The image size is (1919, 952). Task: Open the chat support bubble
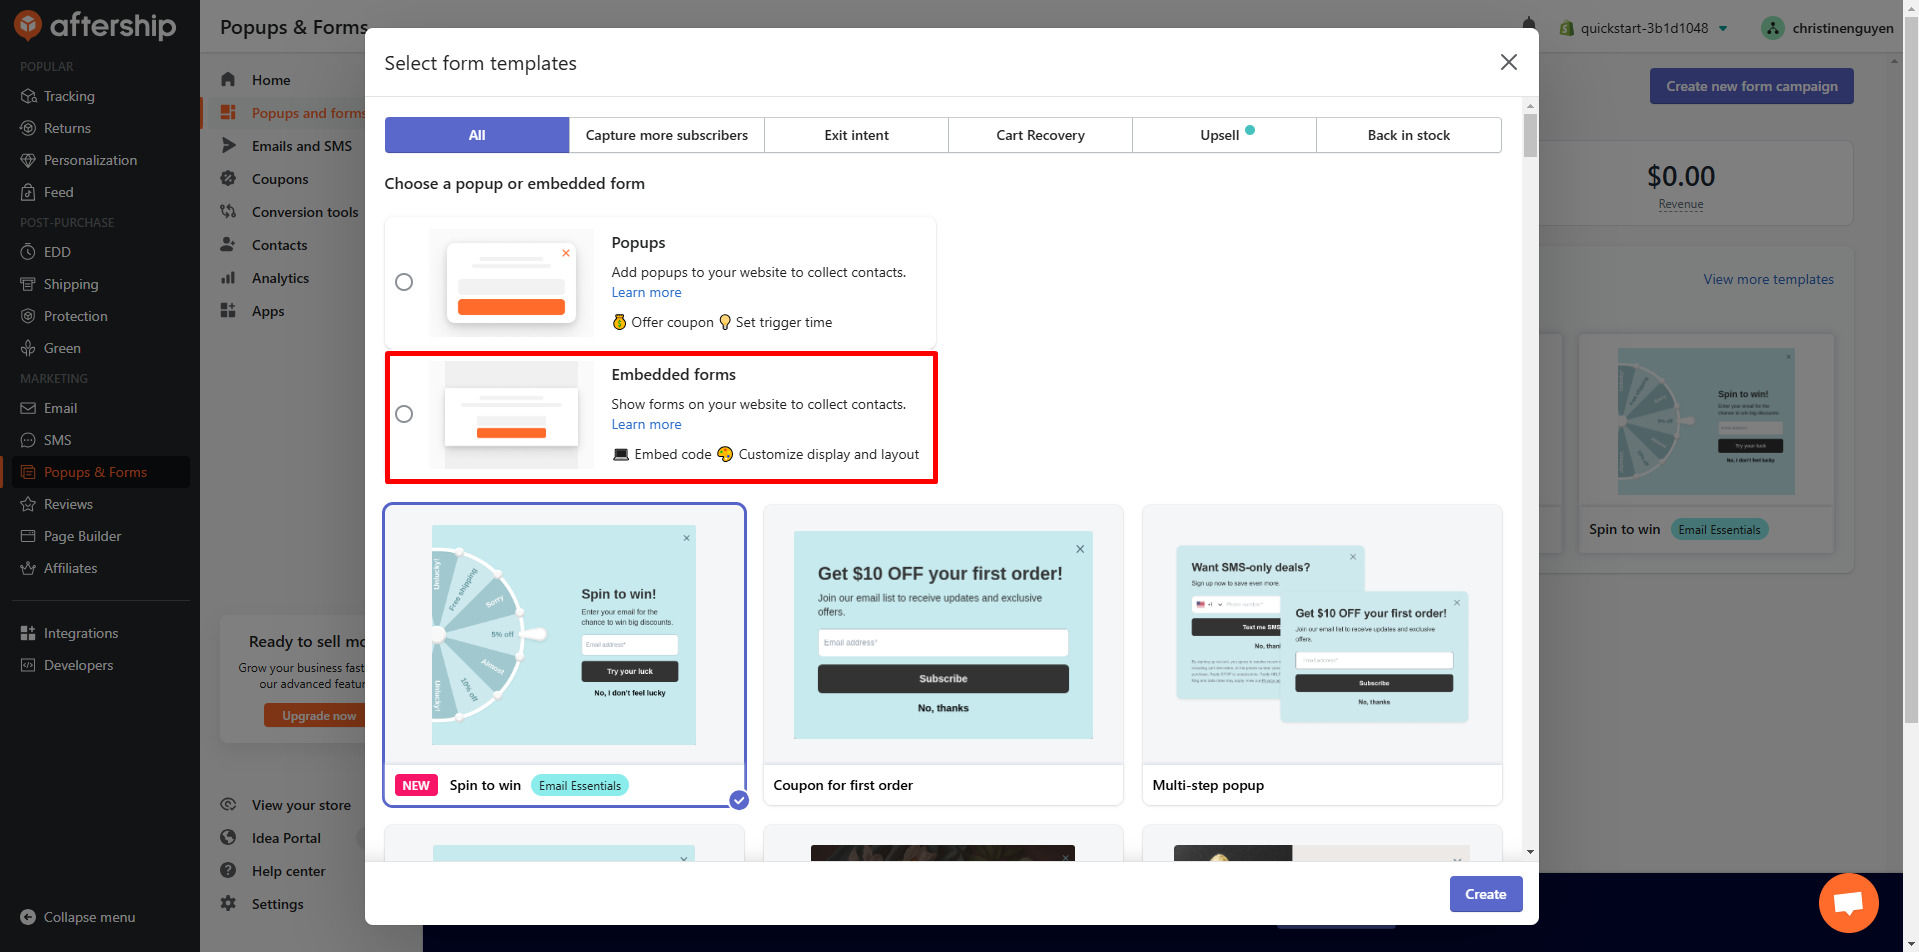coord(1848,902)
